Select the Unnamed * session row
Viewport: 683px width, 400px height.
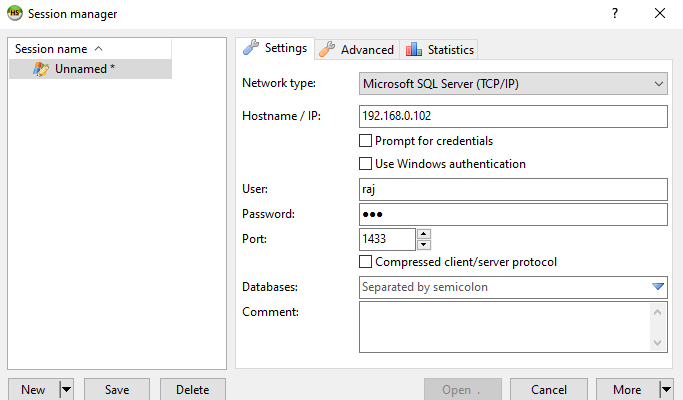(90, 69)
